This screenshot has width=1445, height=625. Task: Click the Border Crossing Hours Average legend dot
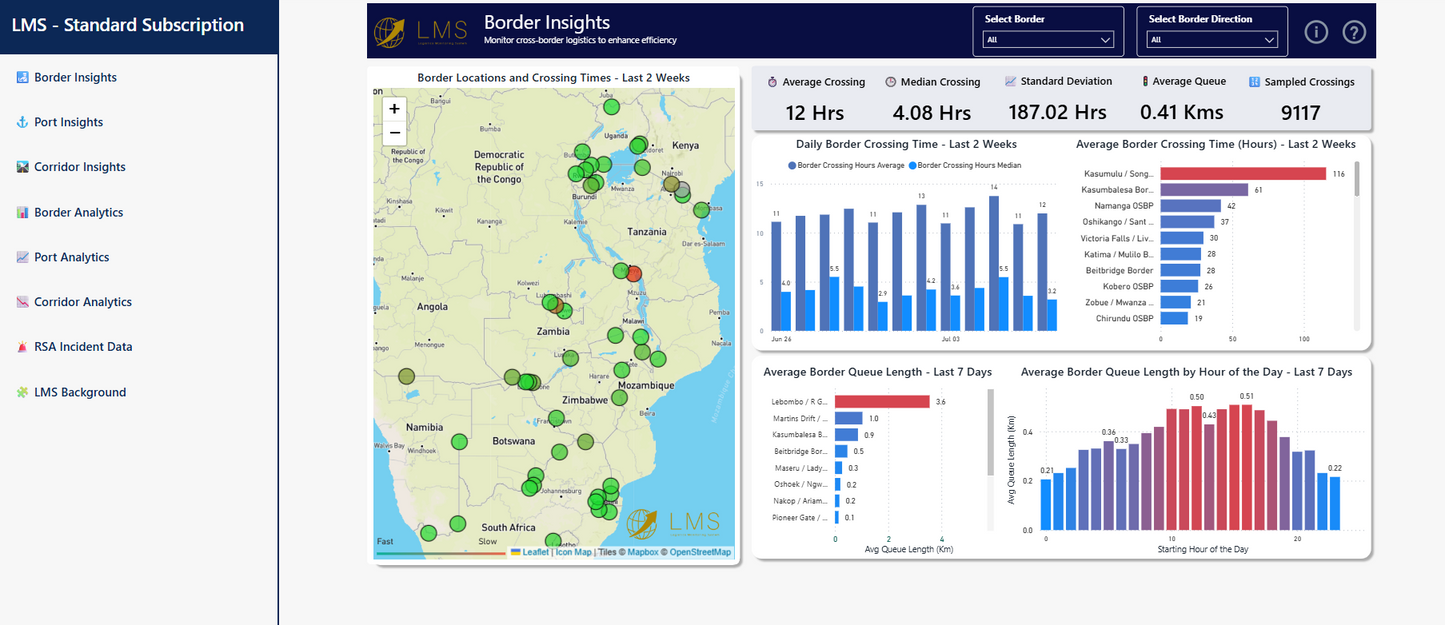pyautogui.click(x=793, y=165)
